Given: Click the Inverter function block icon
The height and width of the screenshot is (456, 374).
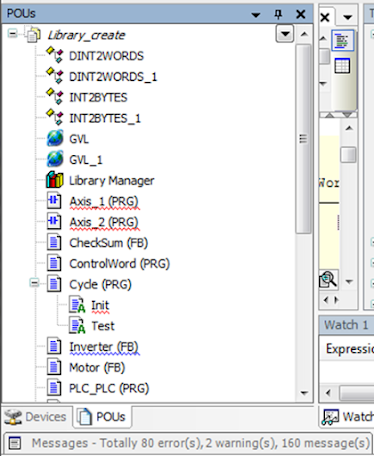Looking at the screenshot, I should pos(54,346).
